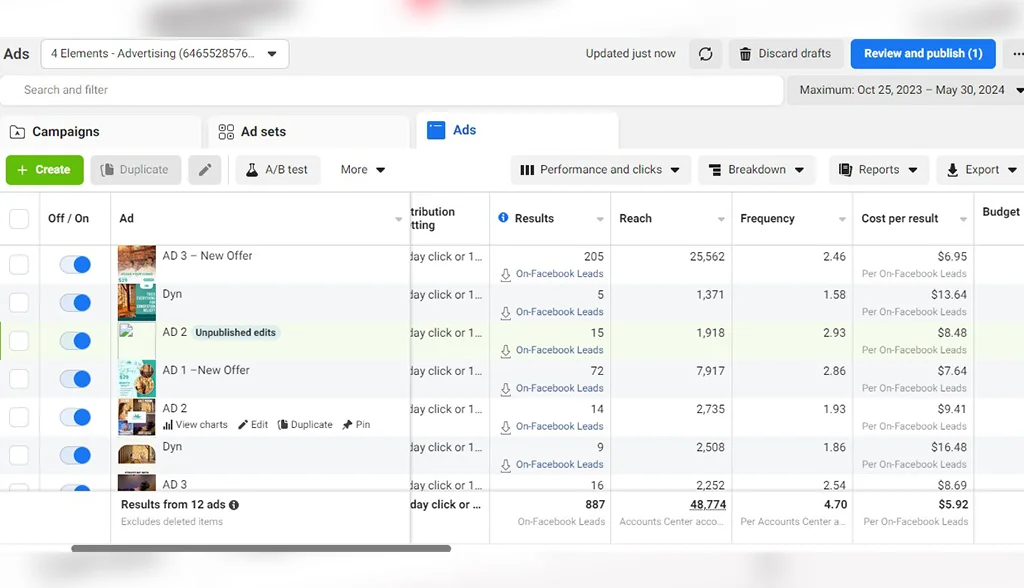Viewport: 1024px width, 588px height.
Task: Open the 4 Elements - Advertising account selector
Action: tap(165, 54)
